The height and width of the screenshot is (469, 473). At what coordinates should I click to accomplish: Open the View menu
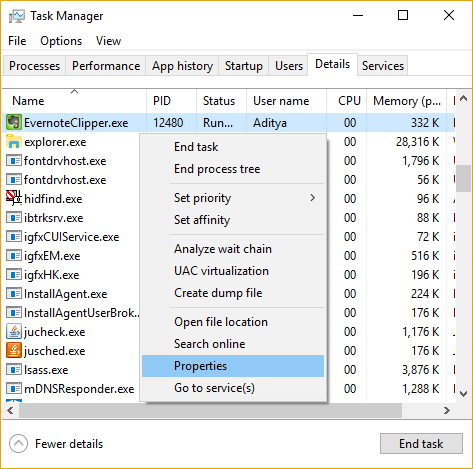[108, 41]
